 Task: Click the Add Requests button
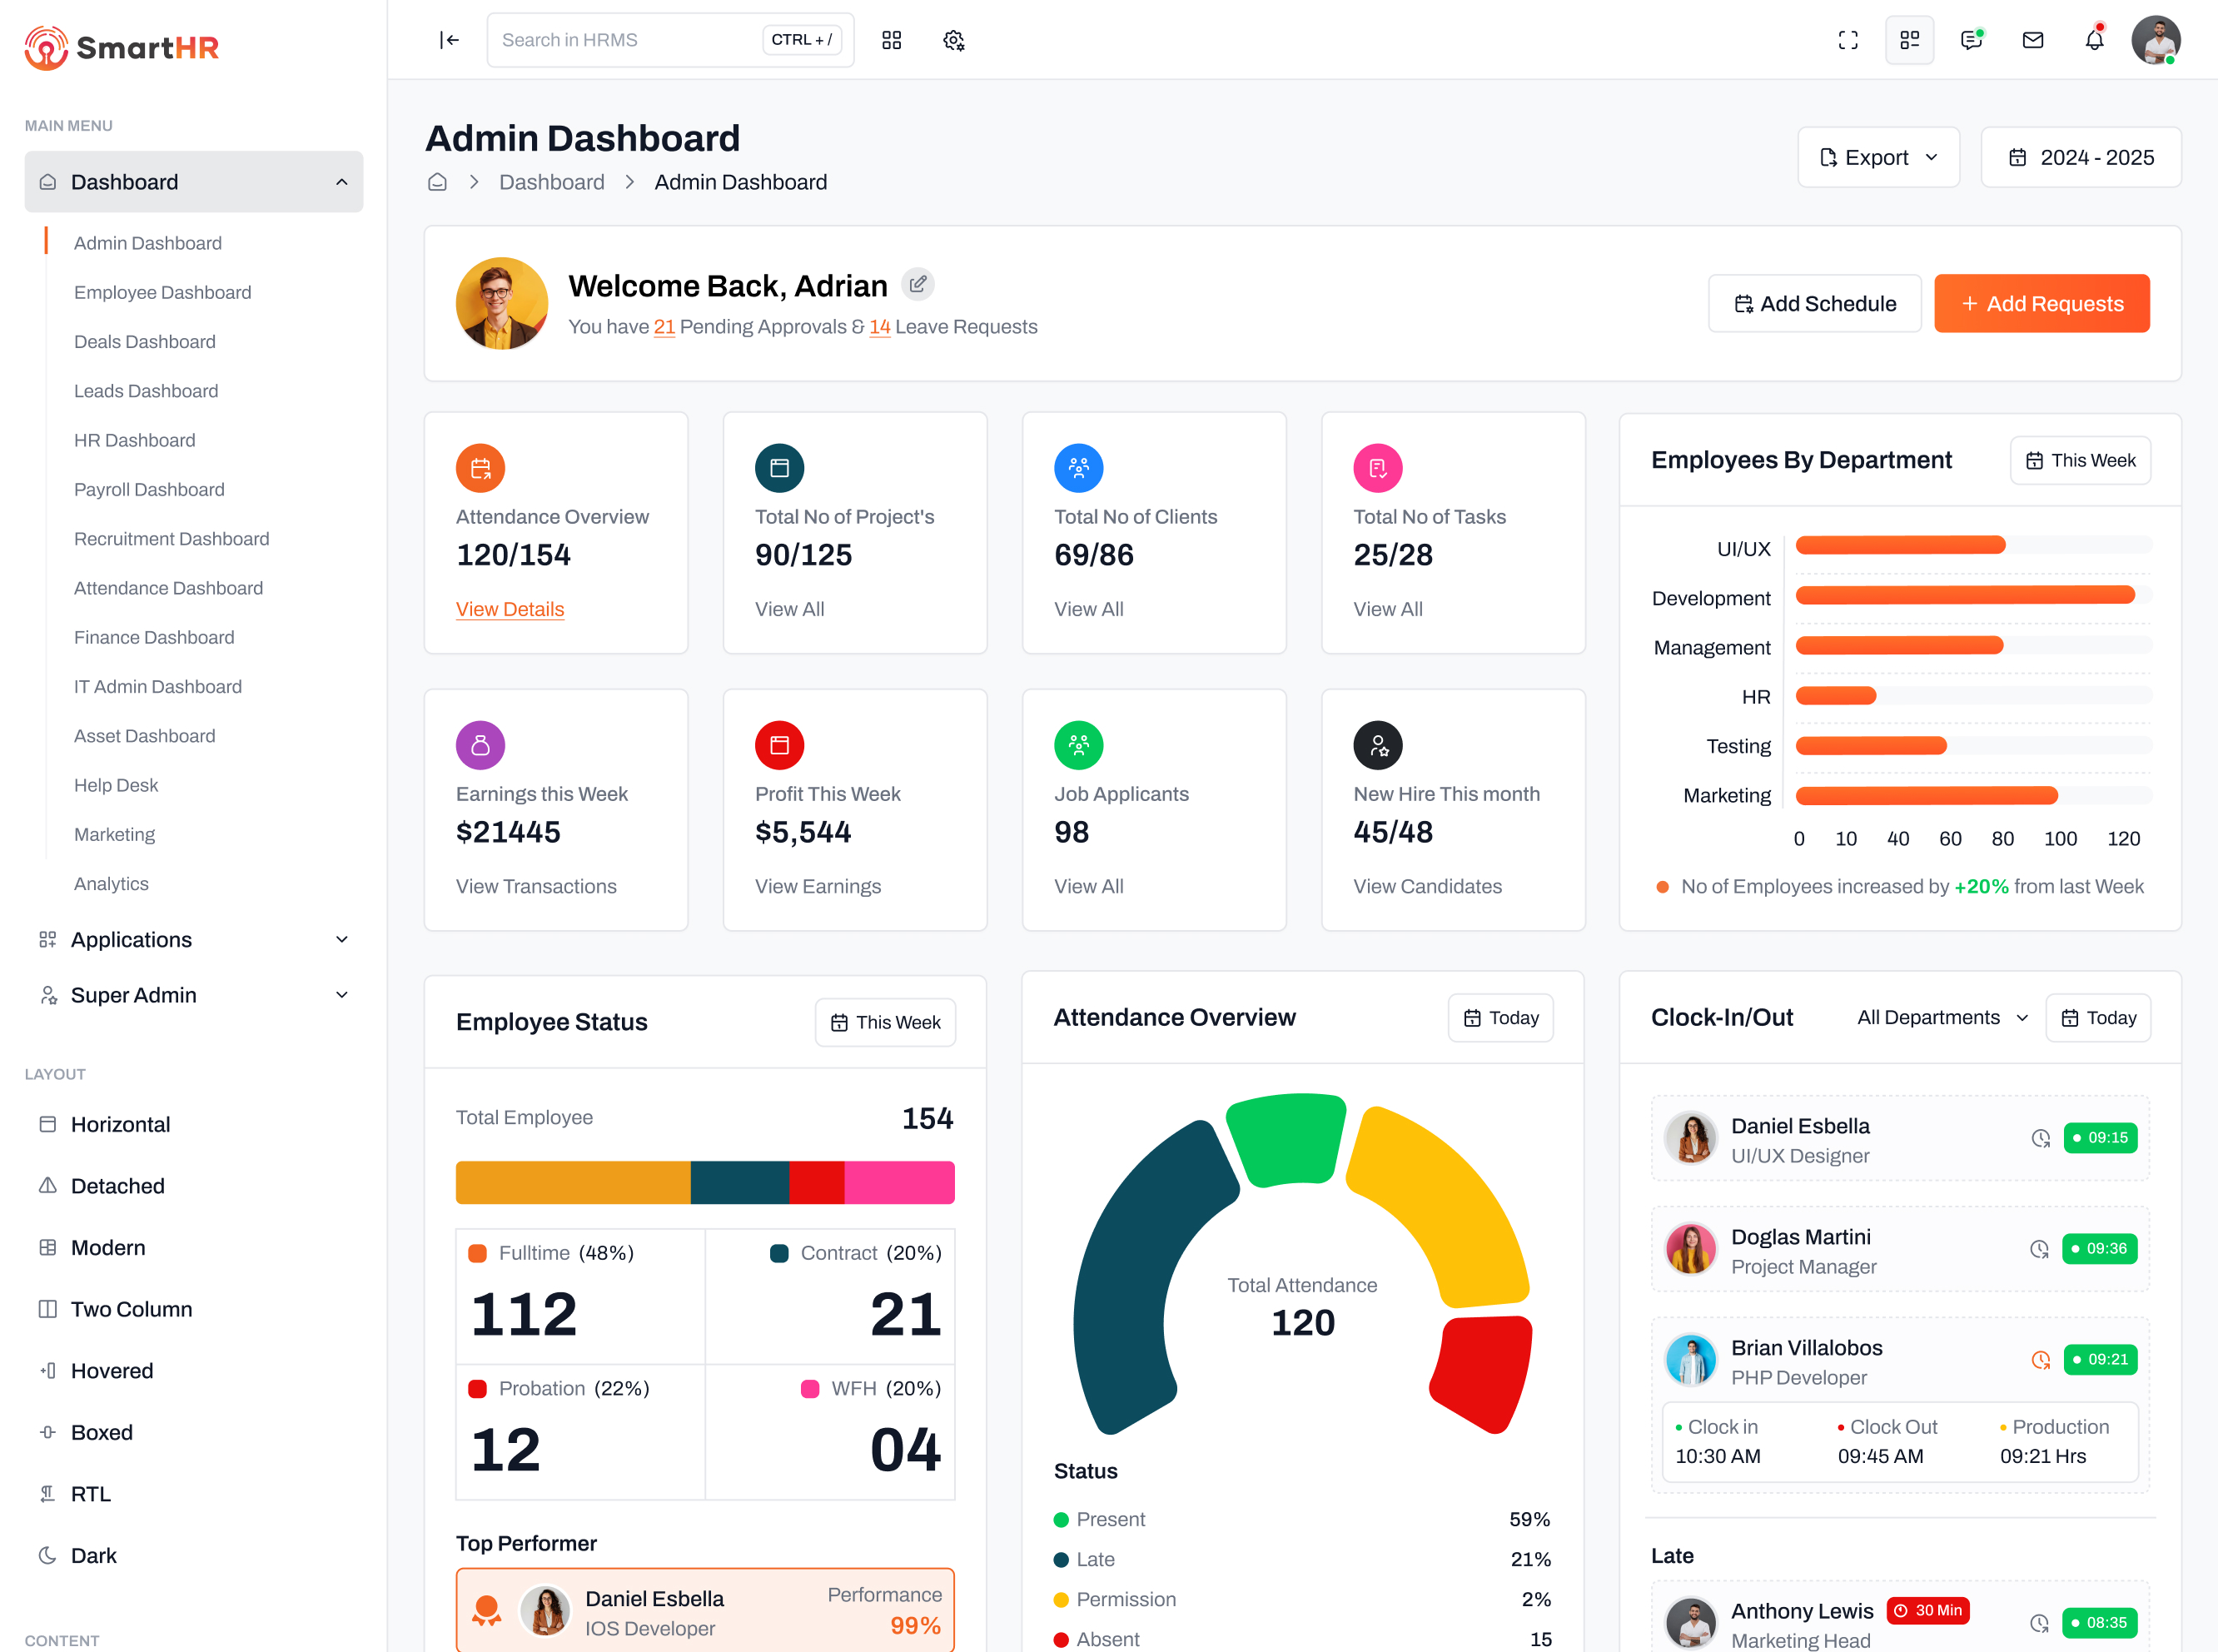pyautogui.click(x=2042, y=303)
